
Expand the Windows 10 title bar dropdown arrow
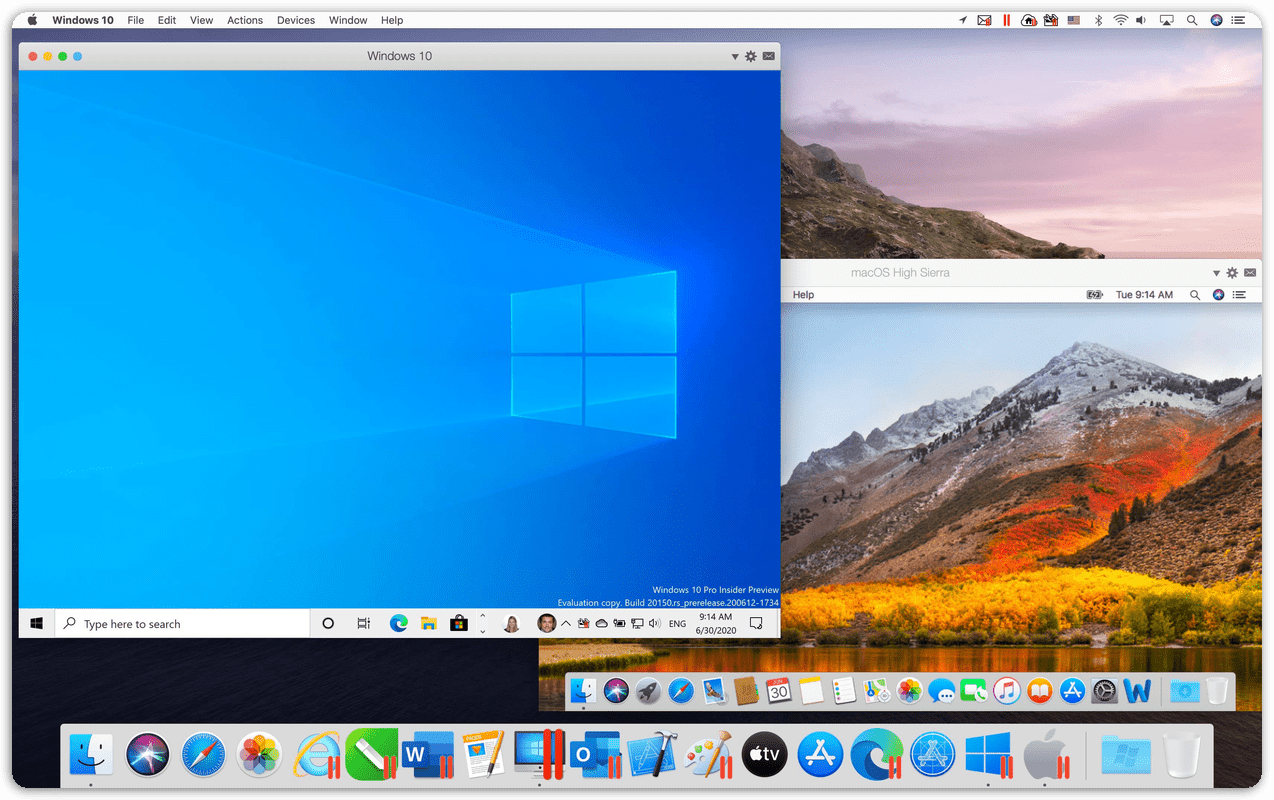[x=735, y=57]
